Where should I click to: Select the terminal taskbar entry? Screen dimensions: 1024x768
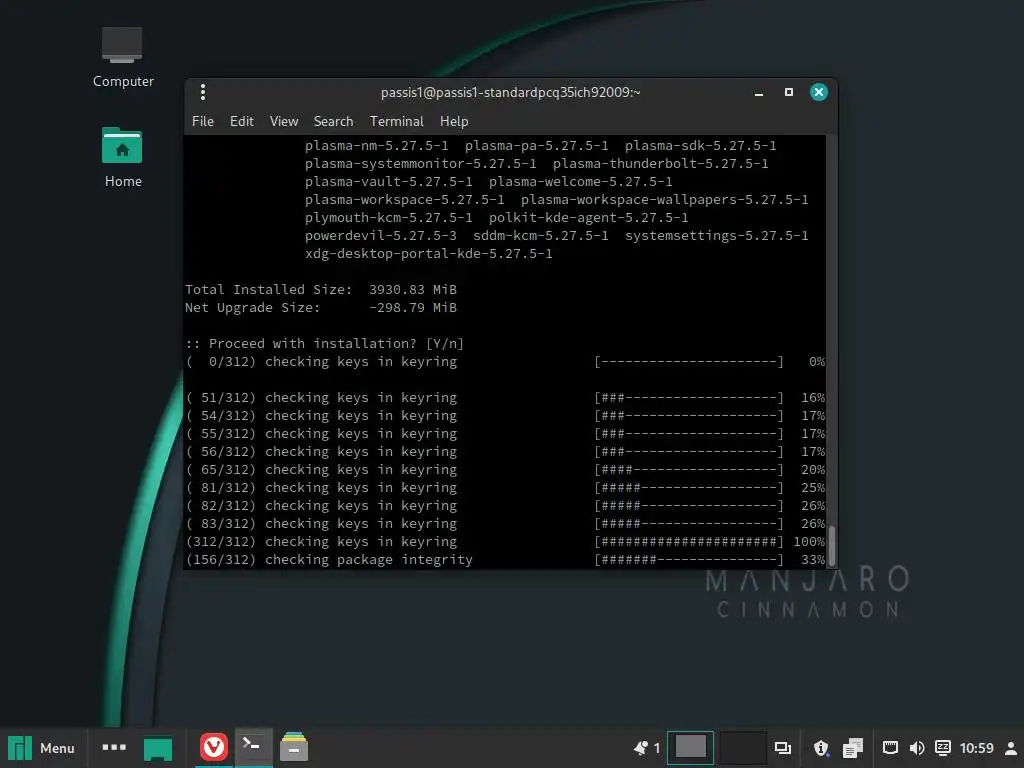point(253,747)
